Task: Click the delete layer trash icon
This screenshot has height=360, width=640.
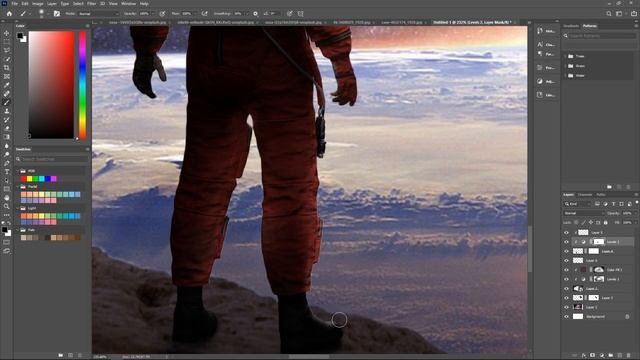Action: point(629,356)
